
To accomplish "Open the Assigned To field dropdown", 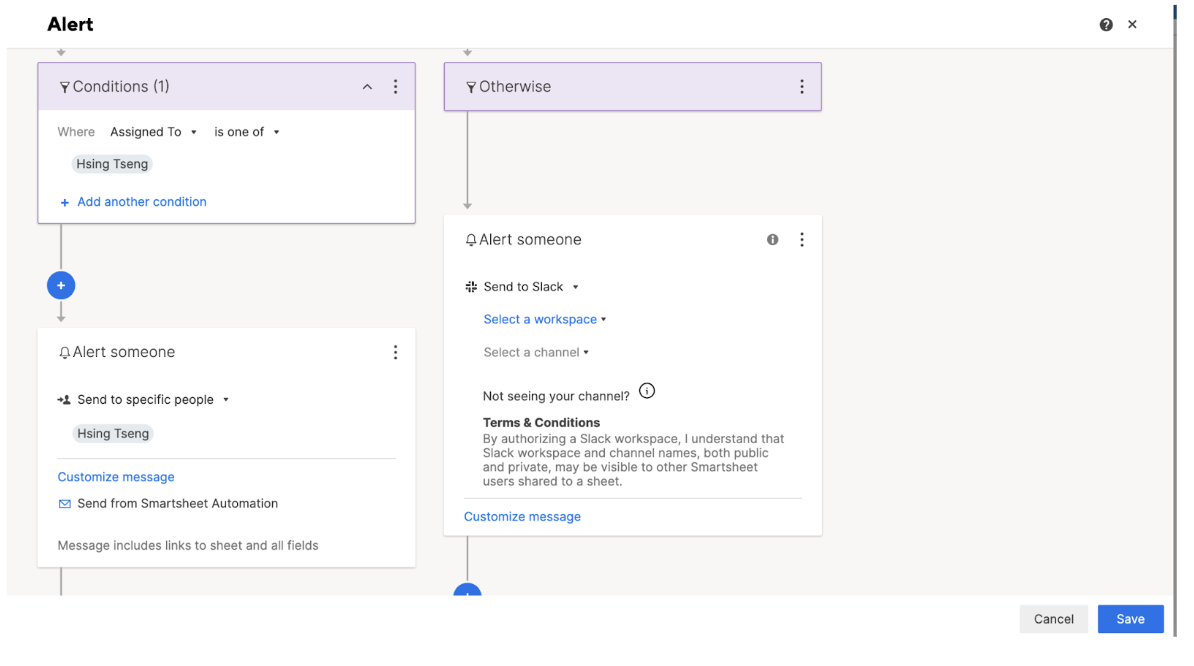I will coord(154,132).
